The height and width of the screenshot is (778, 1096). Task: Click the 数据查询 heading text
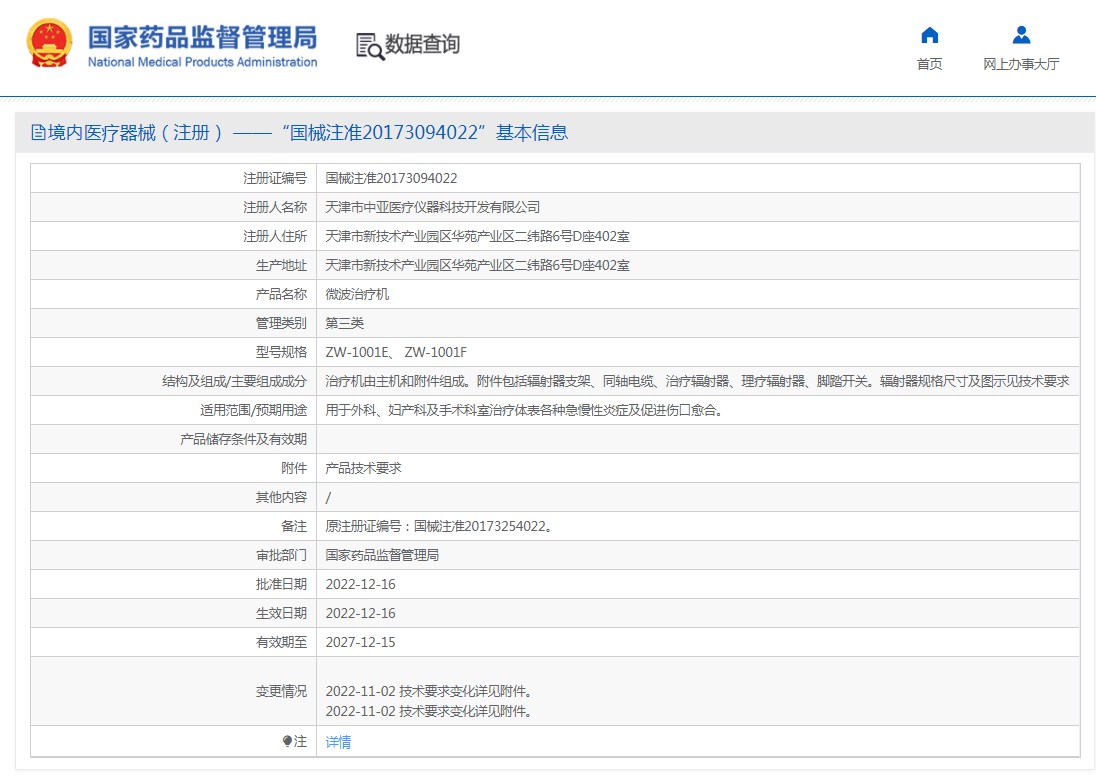423,44
